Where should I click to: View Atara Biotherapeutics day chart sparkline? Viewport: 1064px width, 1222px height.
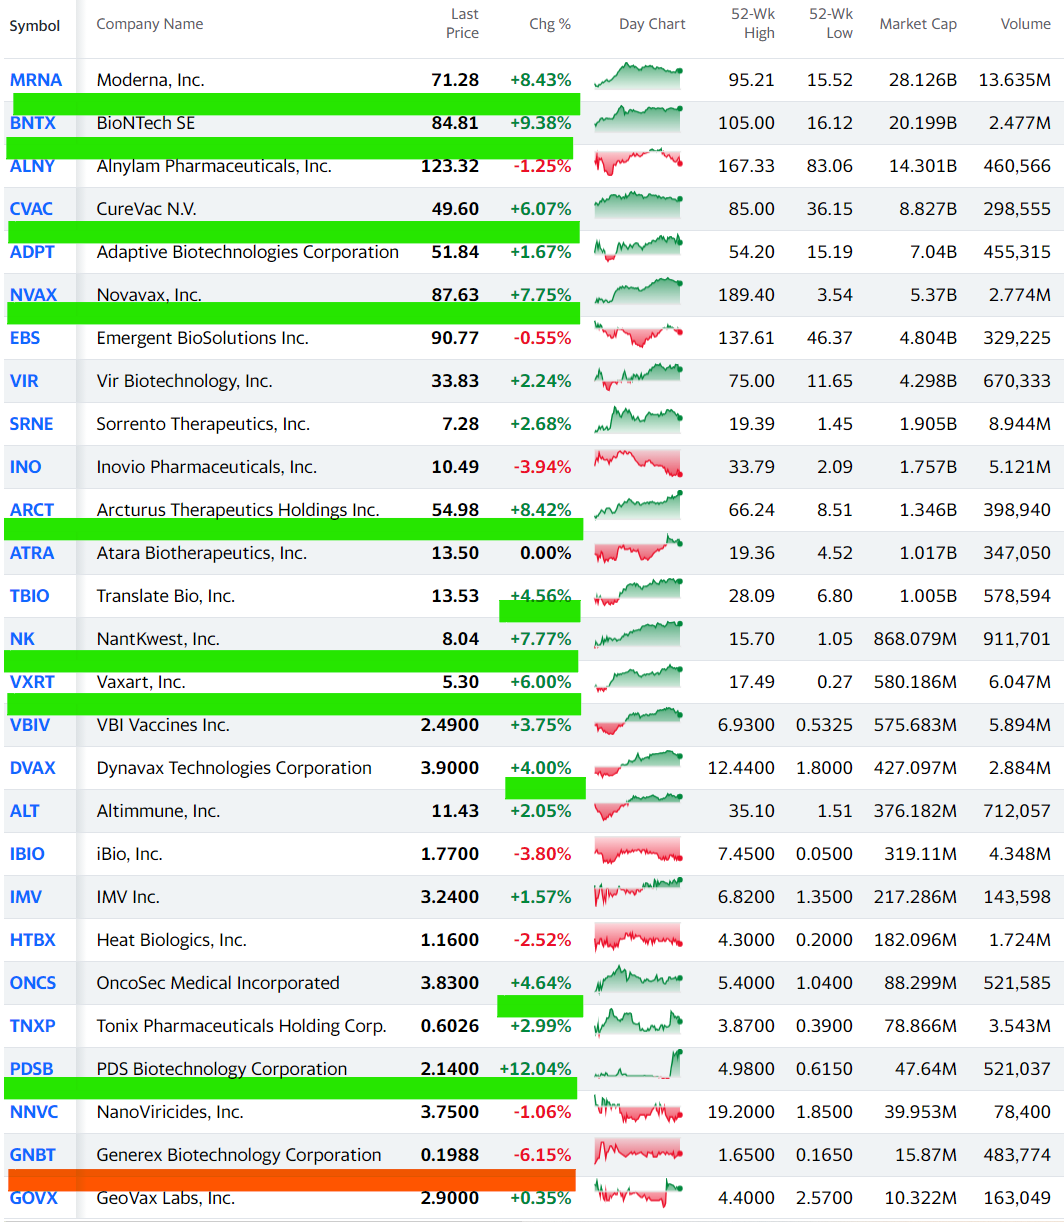point(639,550)
